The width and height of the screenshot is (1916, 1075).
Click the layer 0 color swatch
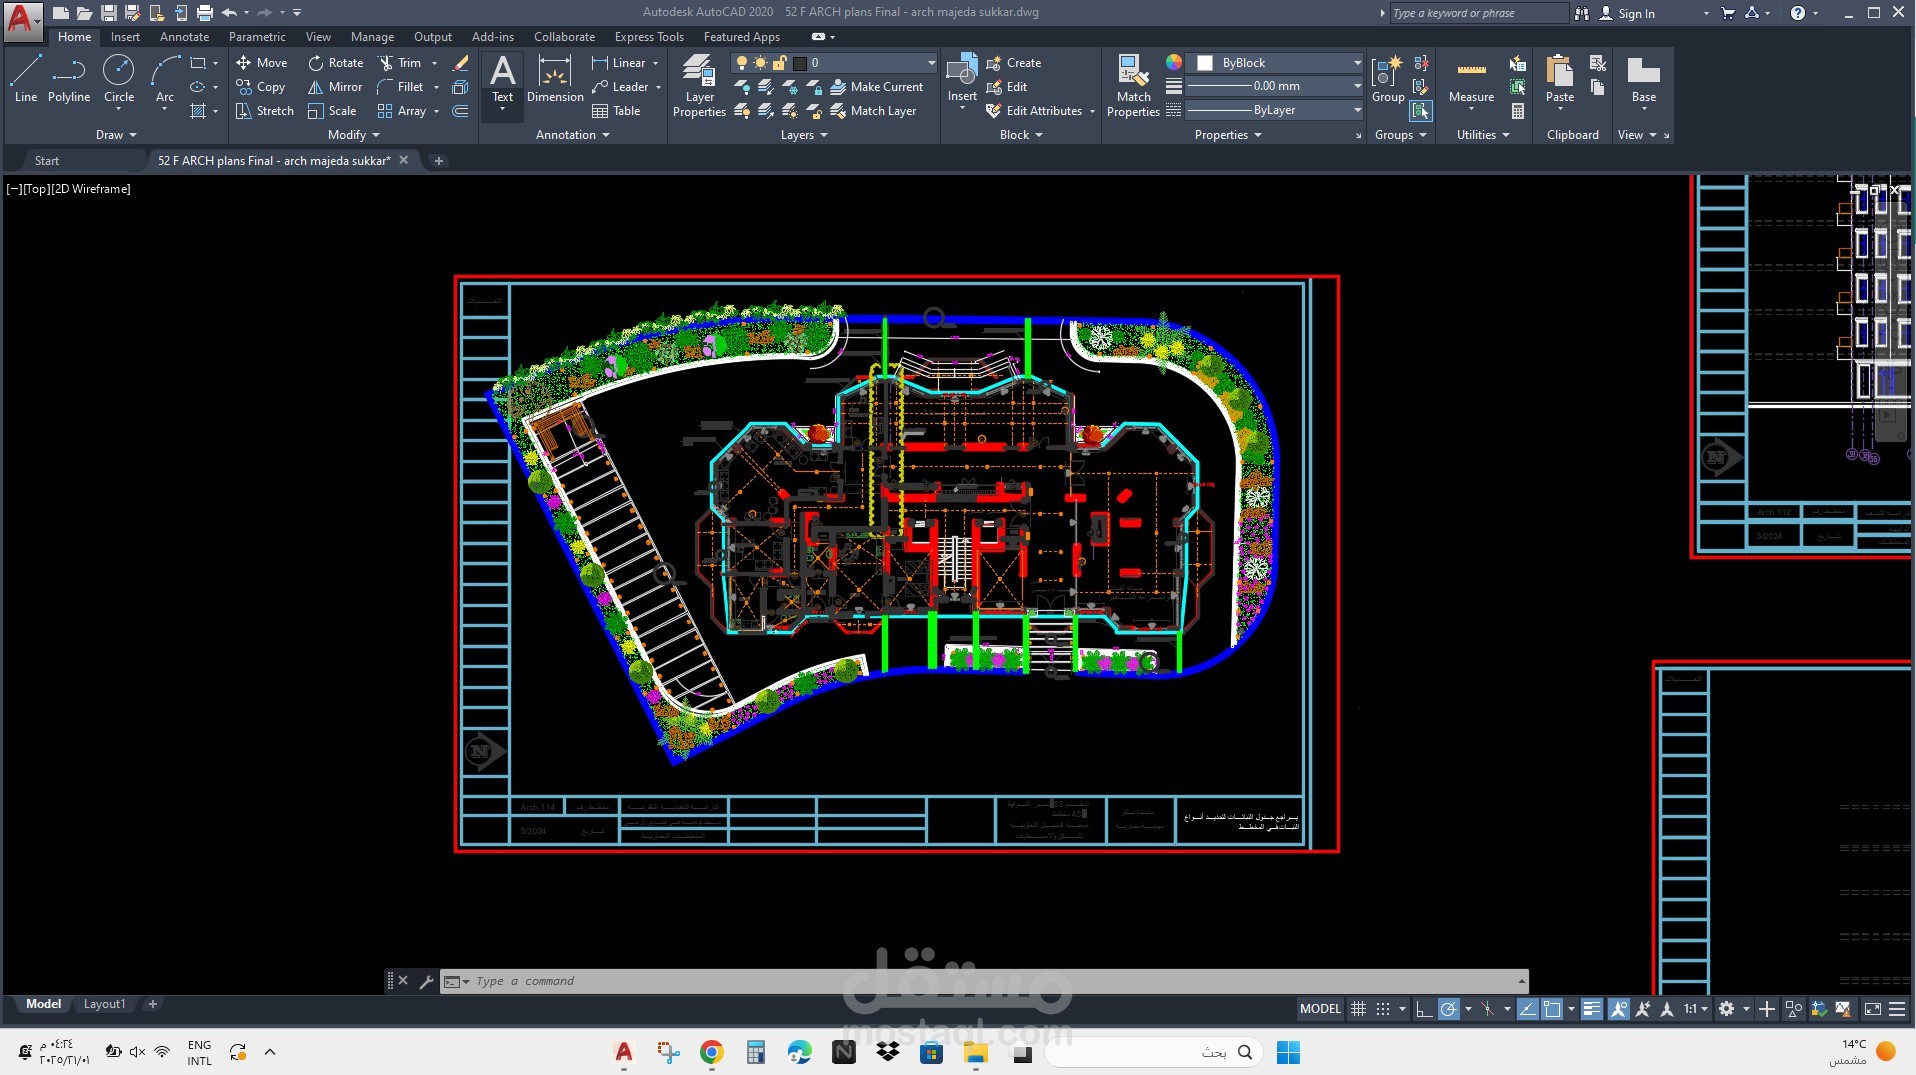[x=800, y=63]
